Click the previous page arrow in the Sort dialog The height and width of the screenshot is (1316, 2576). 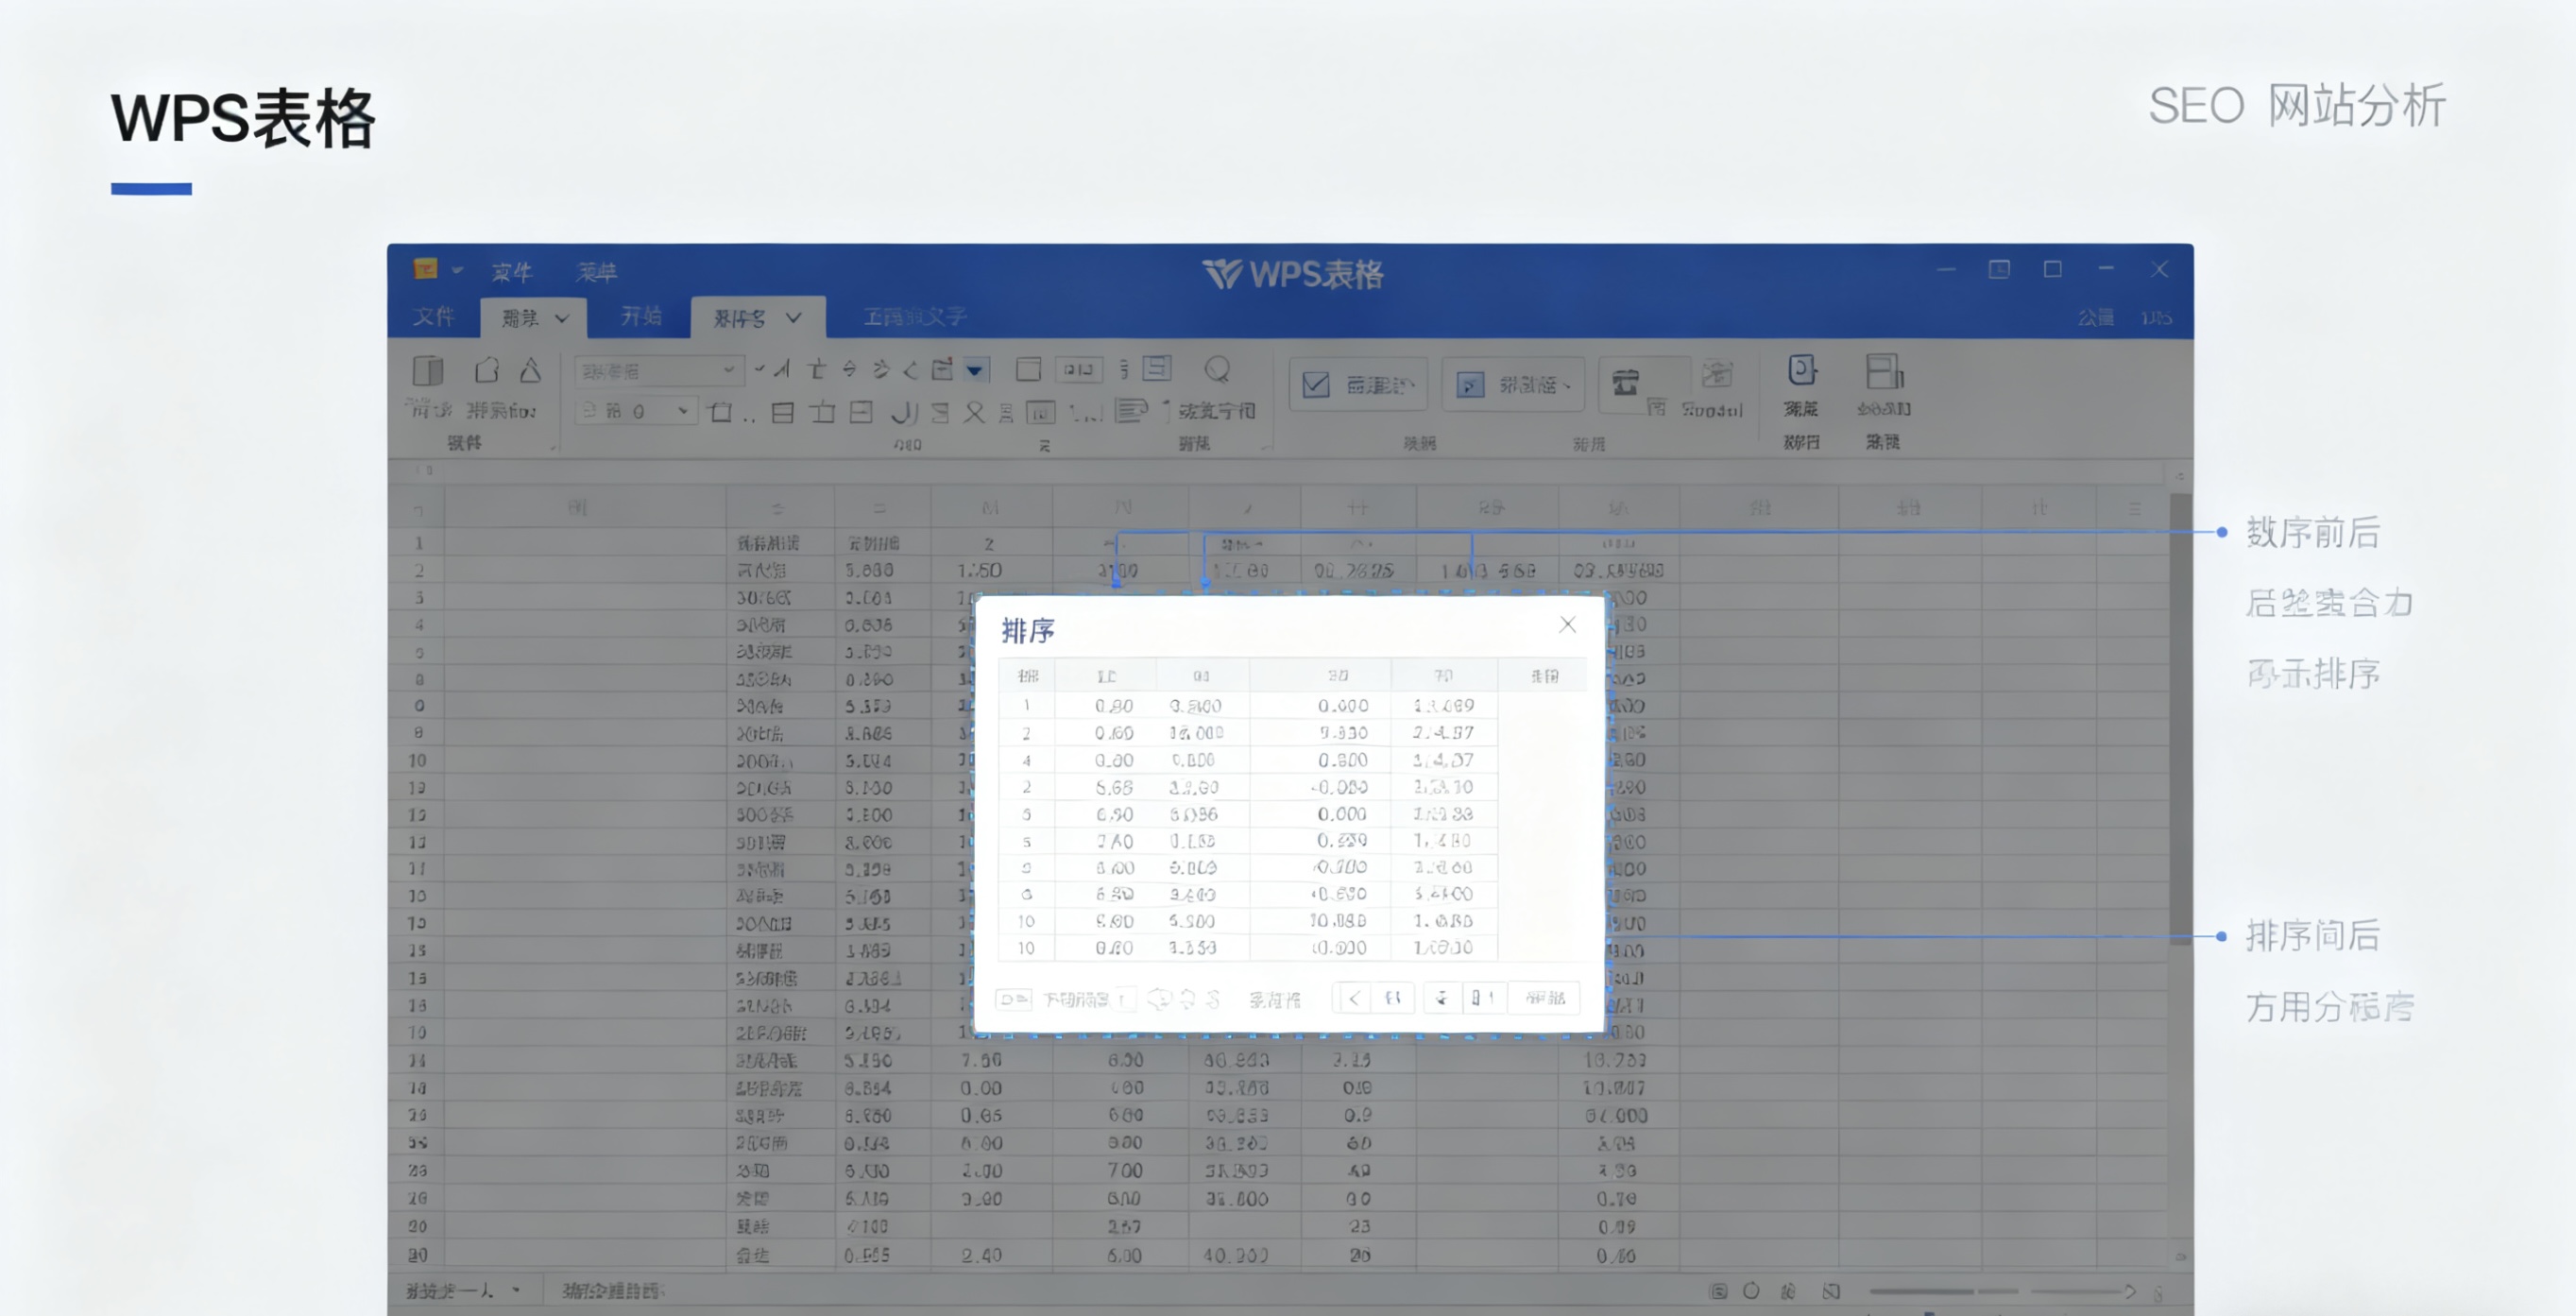(1353, 998)
